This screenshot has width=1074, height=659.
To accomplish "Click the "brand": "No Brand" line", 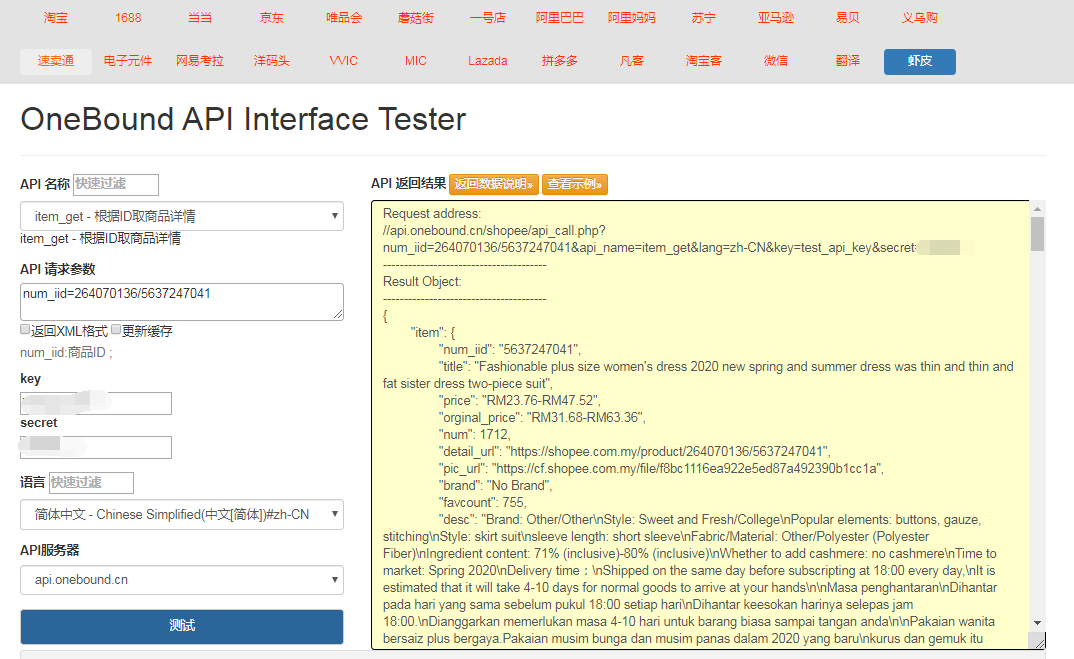I will click(x=495, y=486).
